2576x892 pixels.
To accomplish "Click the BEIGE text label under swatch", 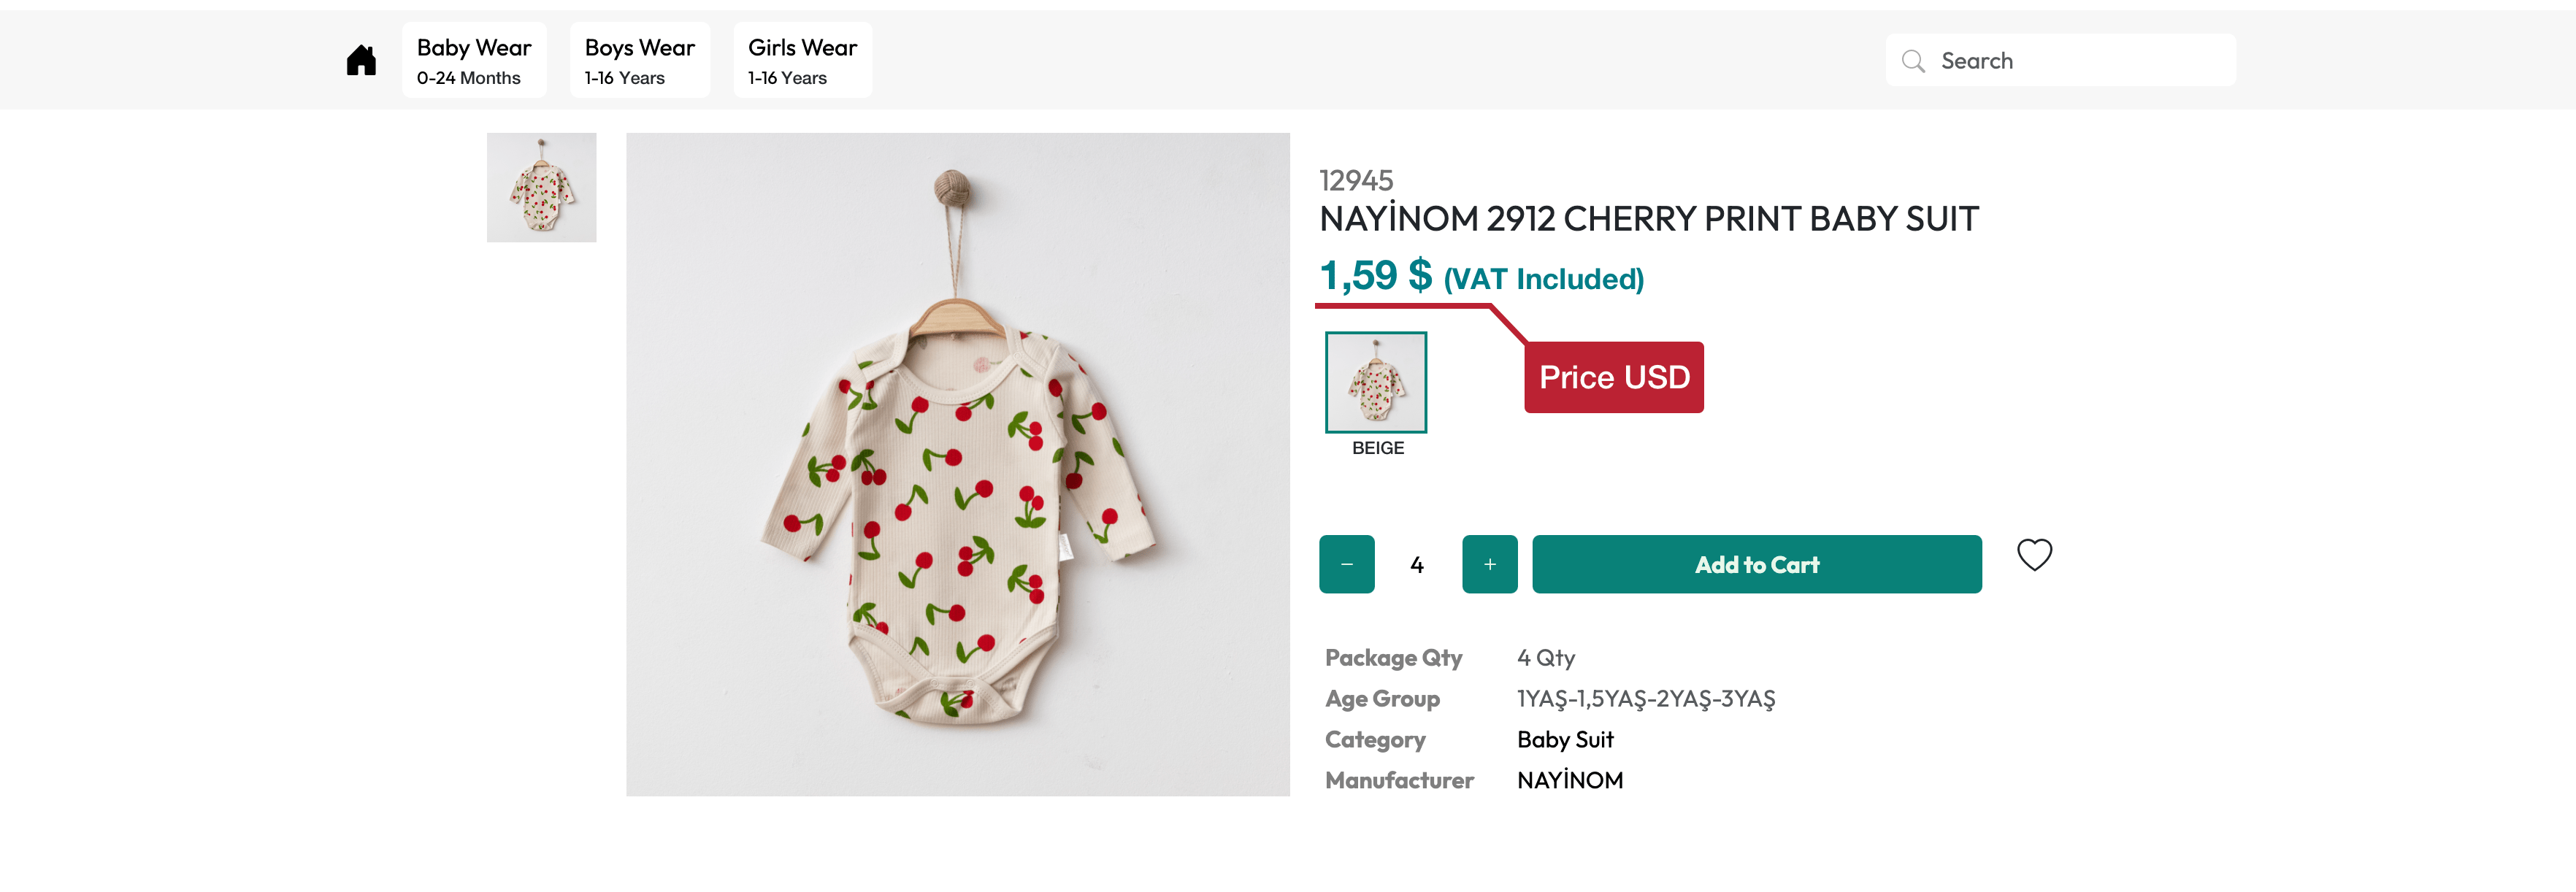I will coord(1378,449).
